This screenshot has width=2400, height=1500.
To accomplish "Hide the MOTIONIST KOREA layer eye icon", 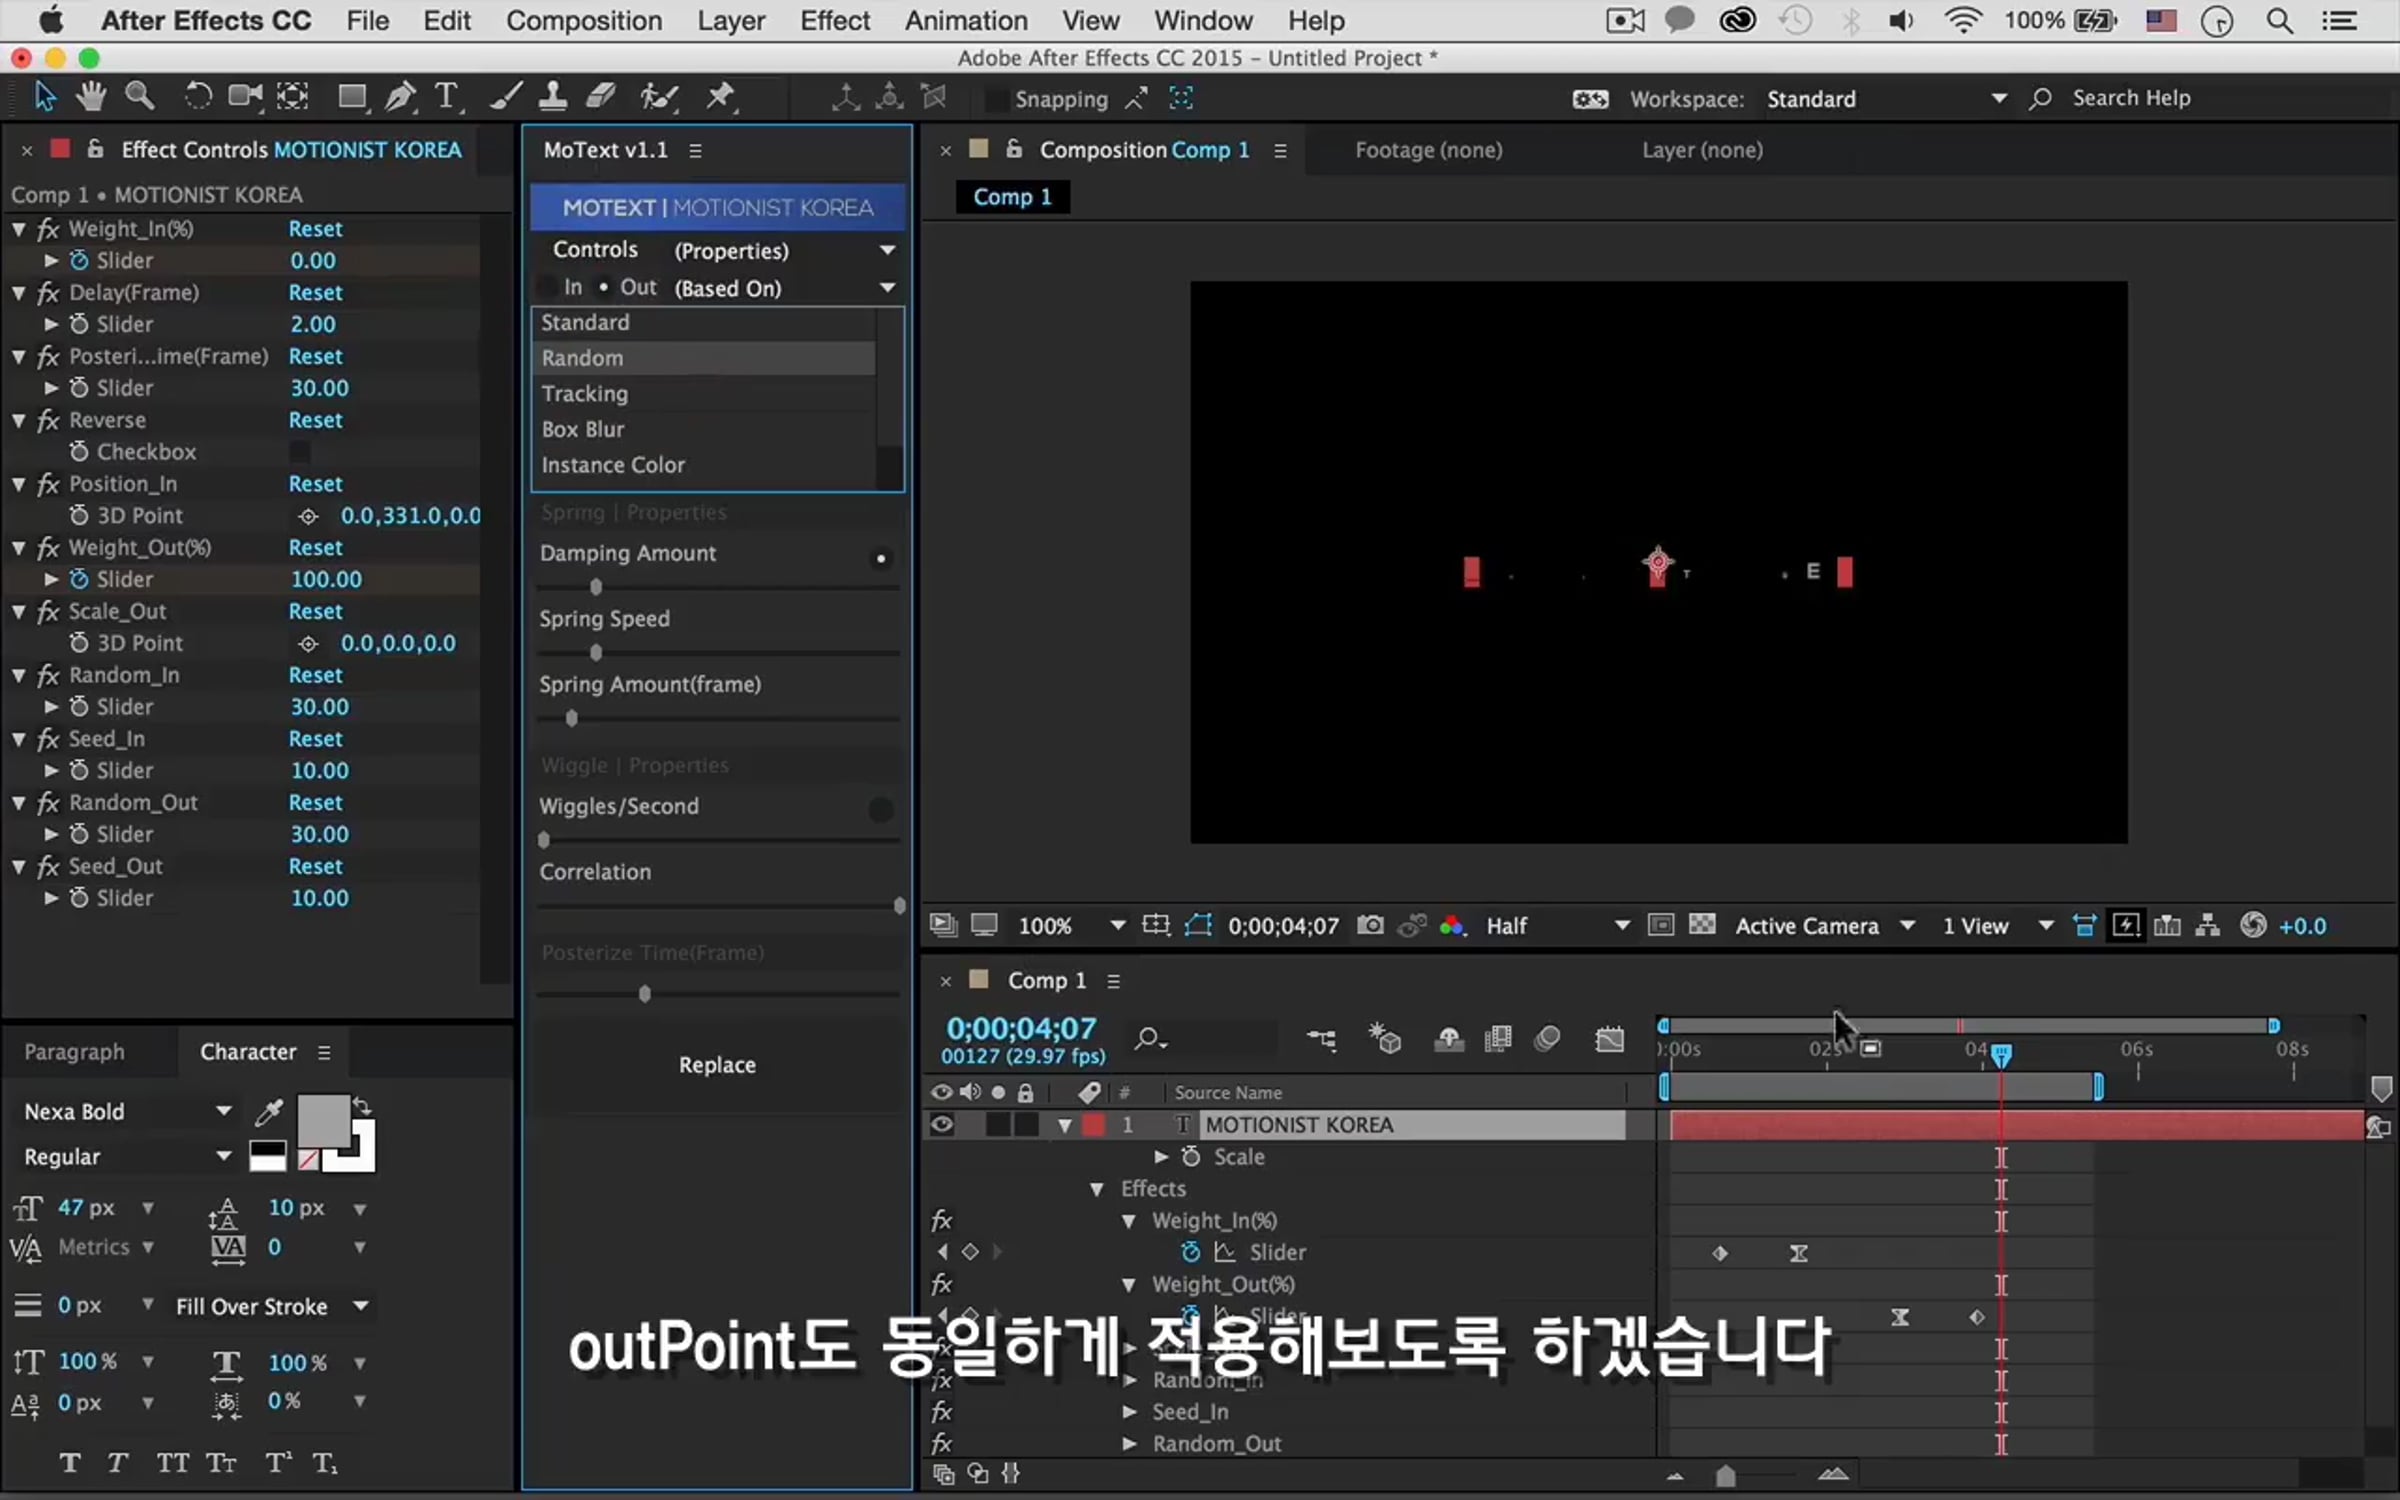I will pyautogui.click(x=941, y=1125).
